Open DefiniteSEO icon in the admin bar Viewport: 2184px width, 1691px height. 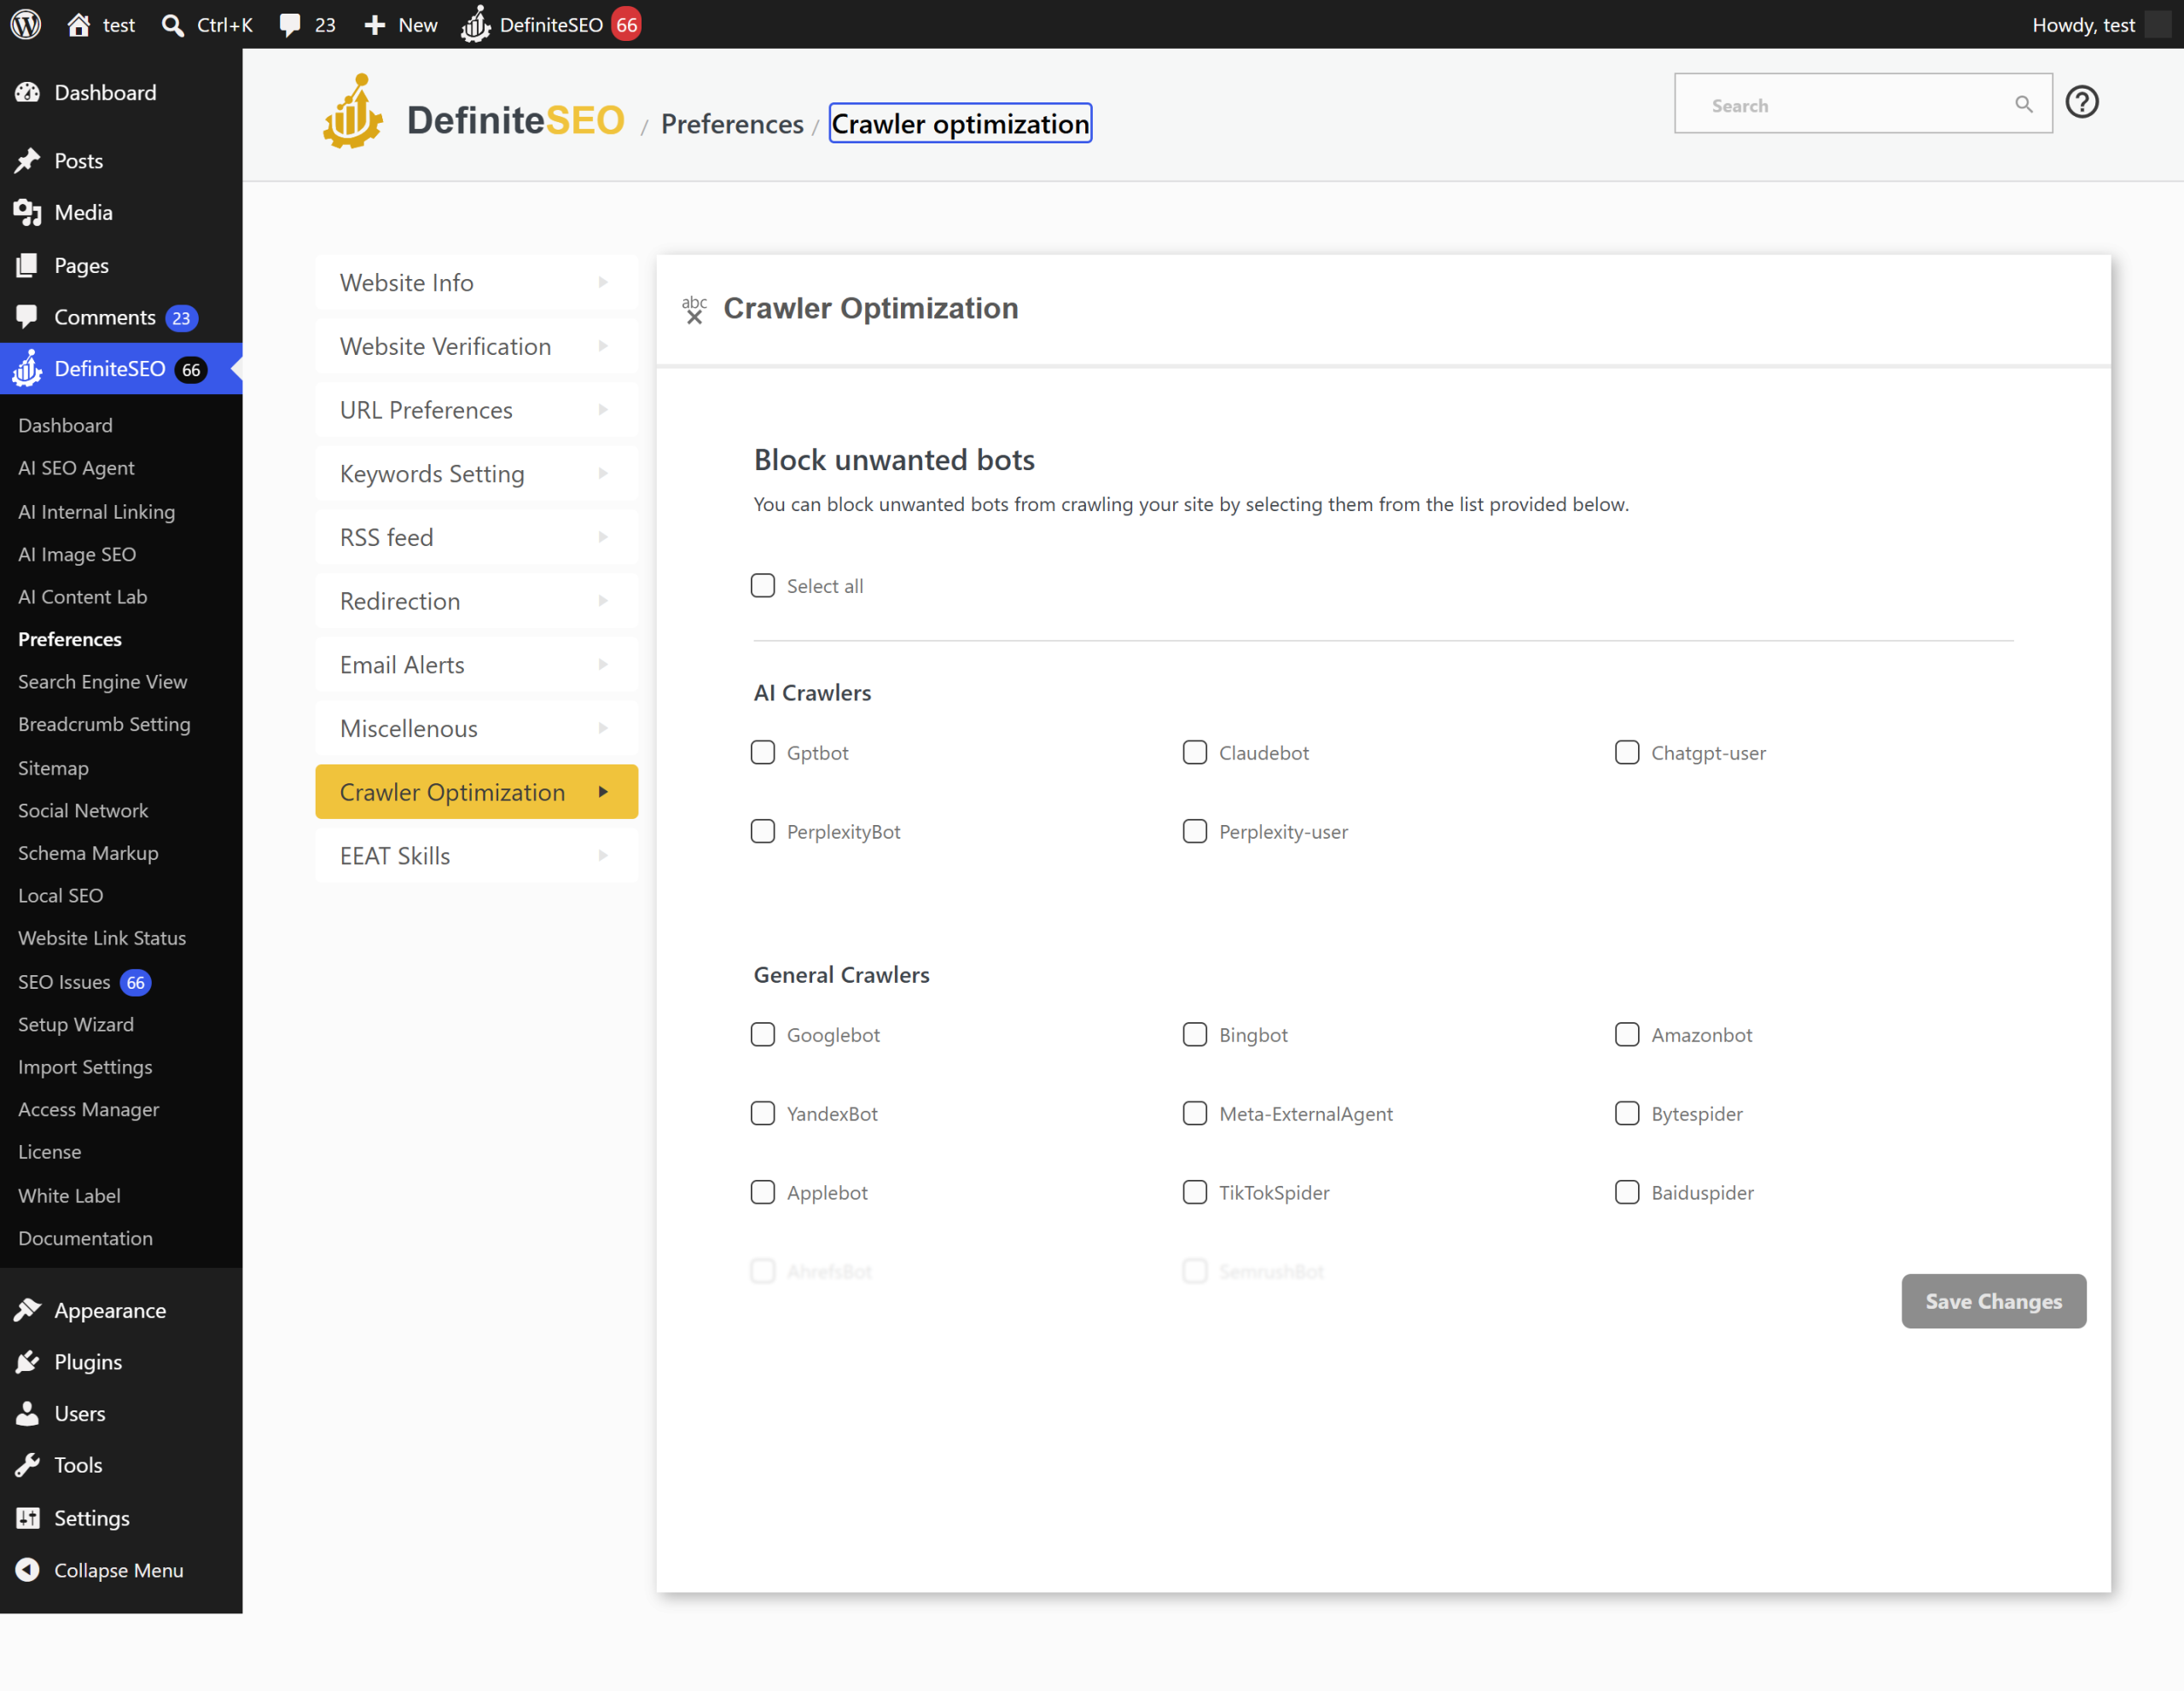(476, 24)
